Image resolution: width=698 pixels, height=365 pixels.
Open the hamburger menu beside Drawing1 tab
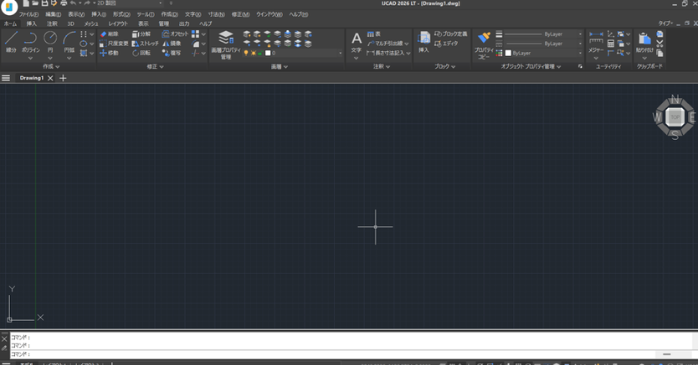[x=6, y=78]
